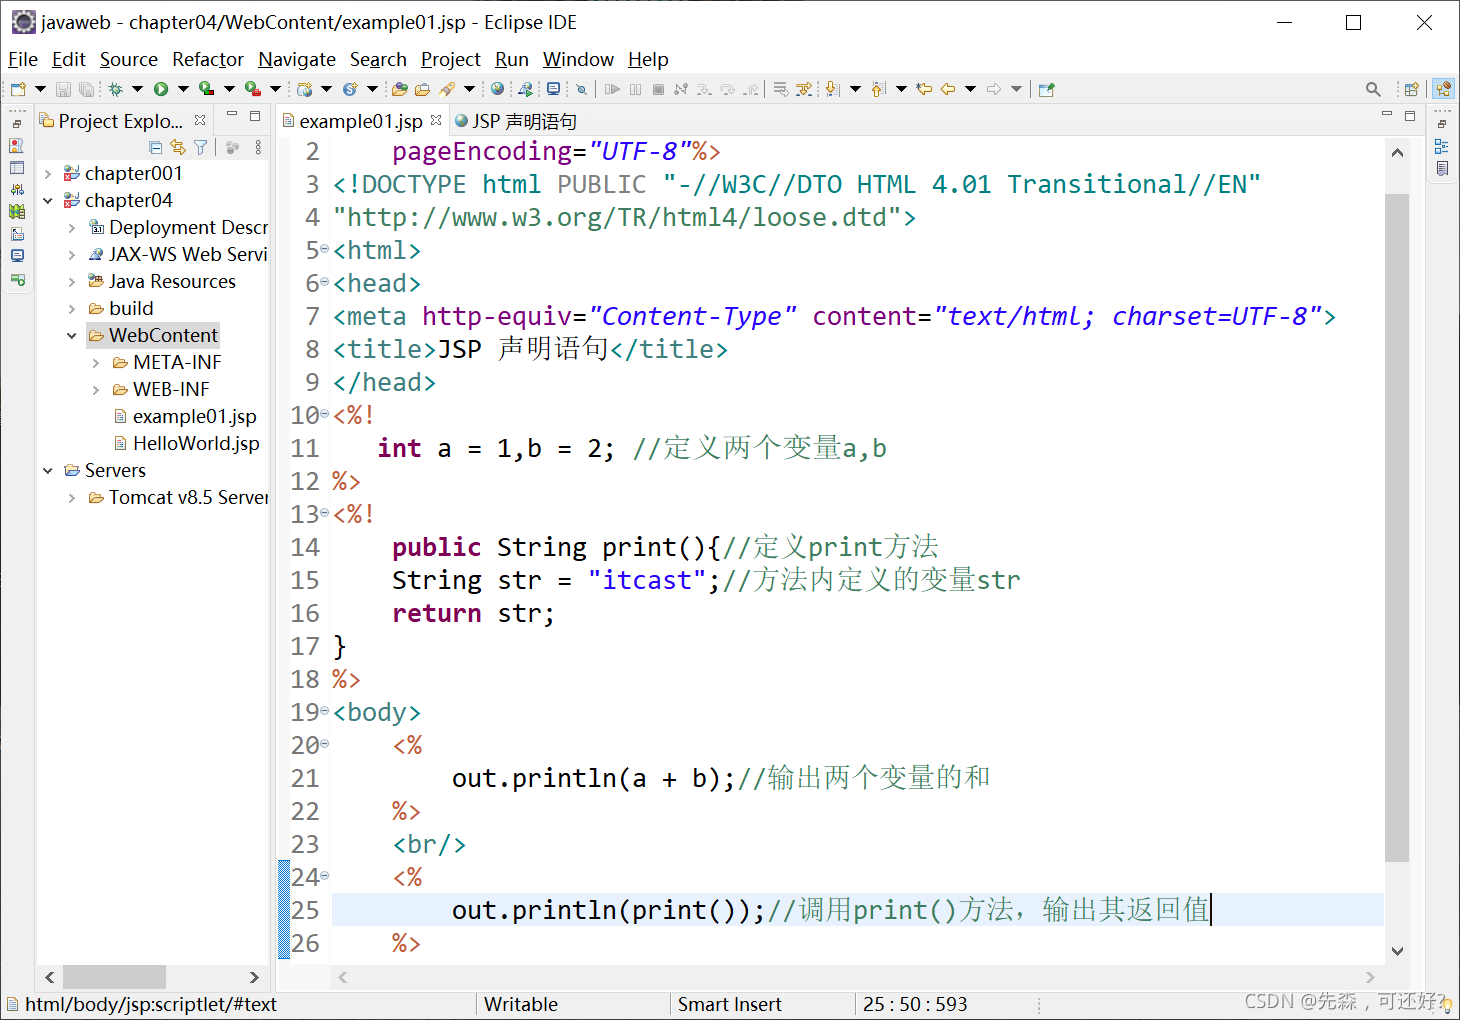Toggle the line 20 scriptlet fold marker
The width and height of the screenshot is (1460, 1020).
click(322, 745)
